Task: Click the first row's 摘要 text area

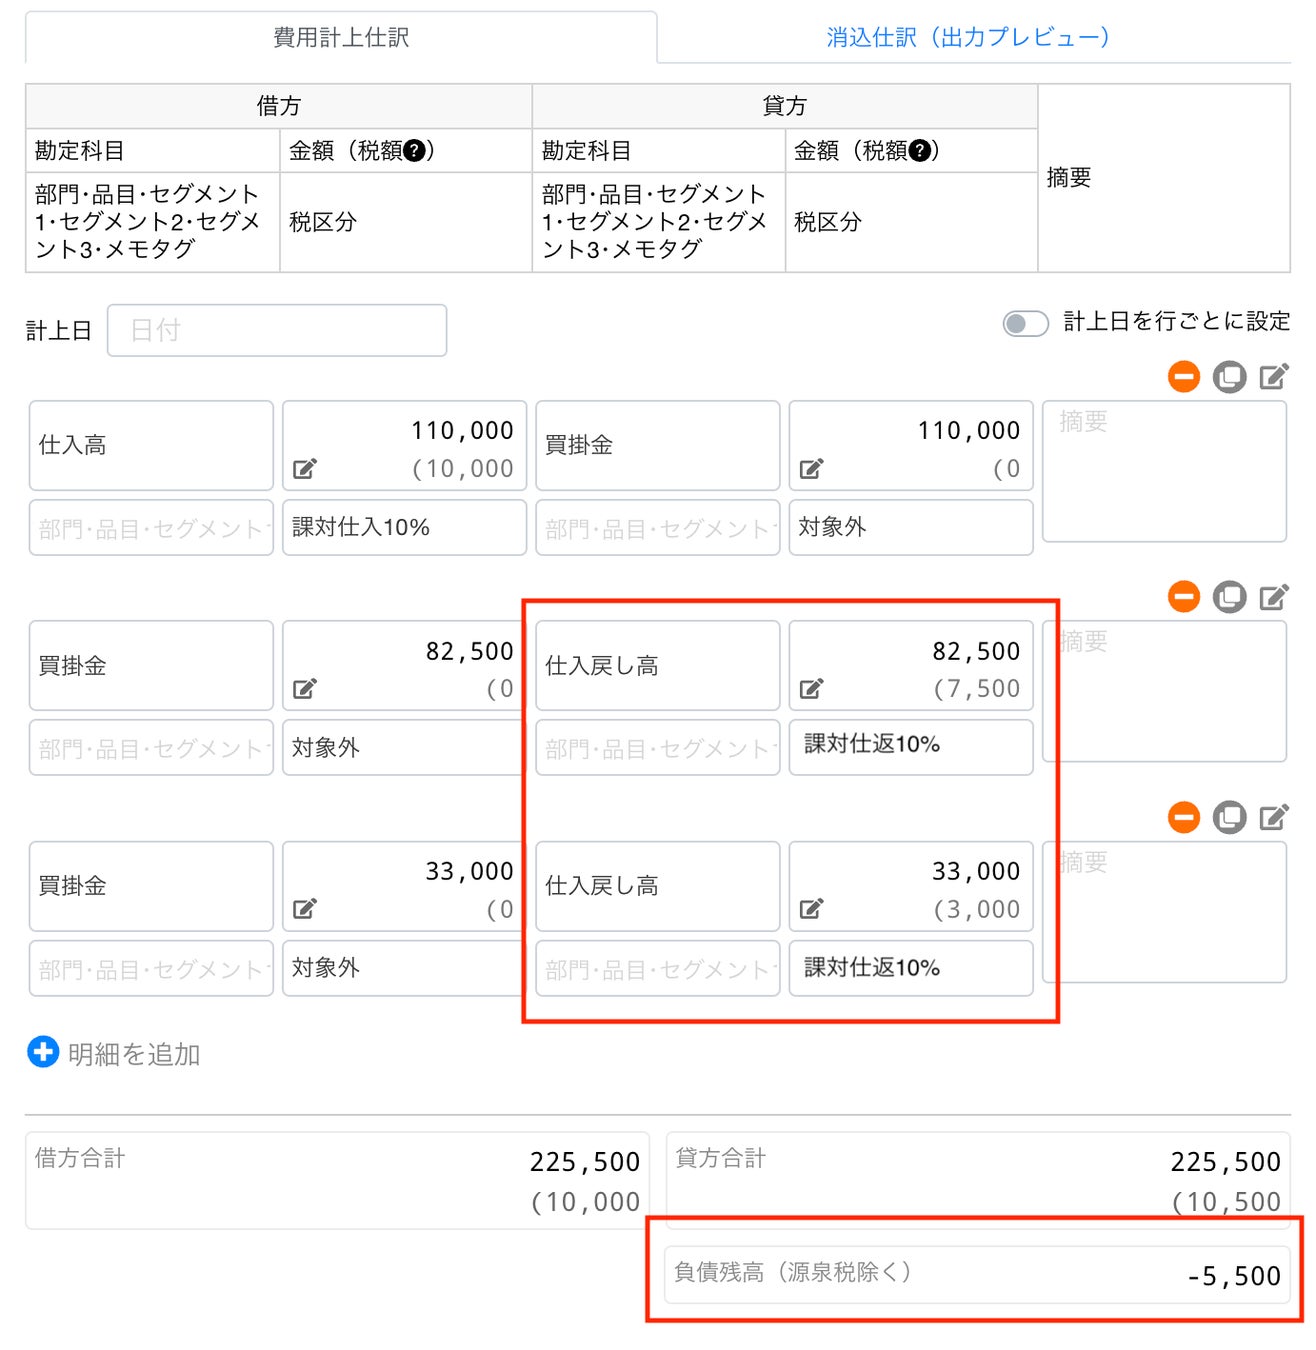Action: click(1164, 471)
